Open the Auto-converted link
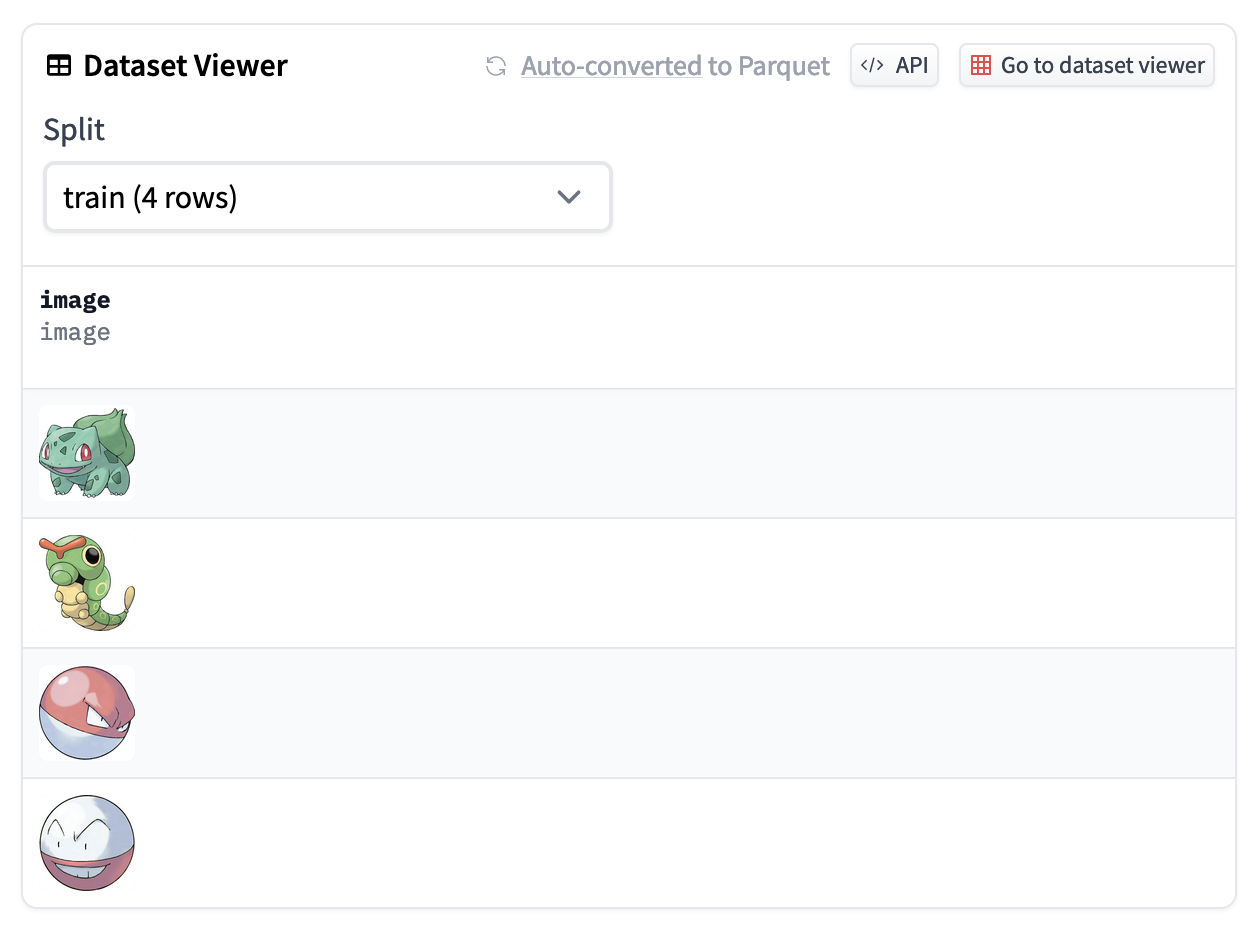This screenshot has width=1252, height=930. point(611,66)
